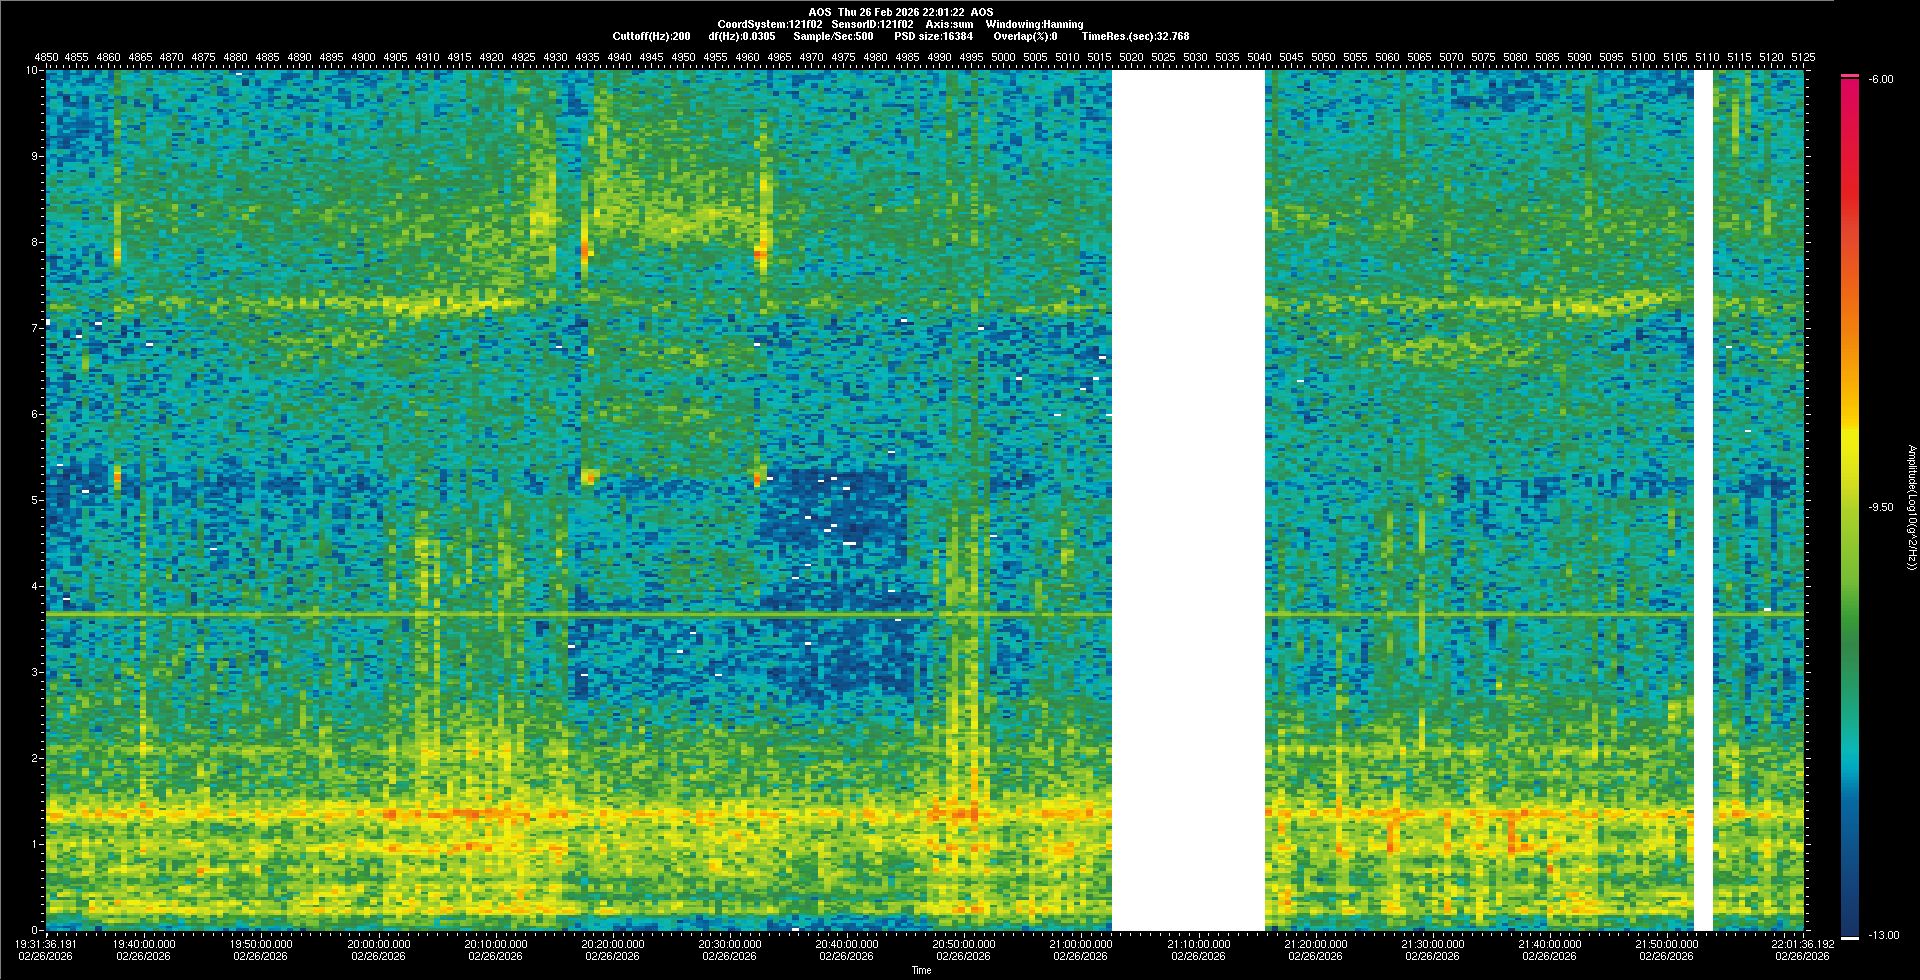Select the "SensorID:121f02" header text

tap(872, 24)
